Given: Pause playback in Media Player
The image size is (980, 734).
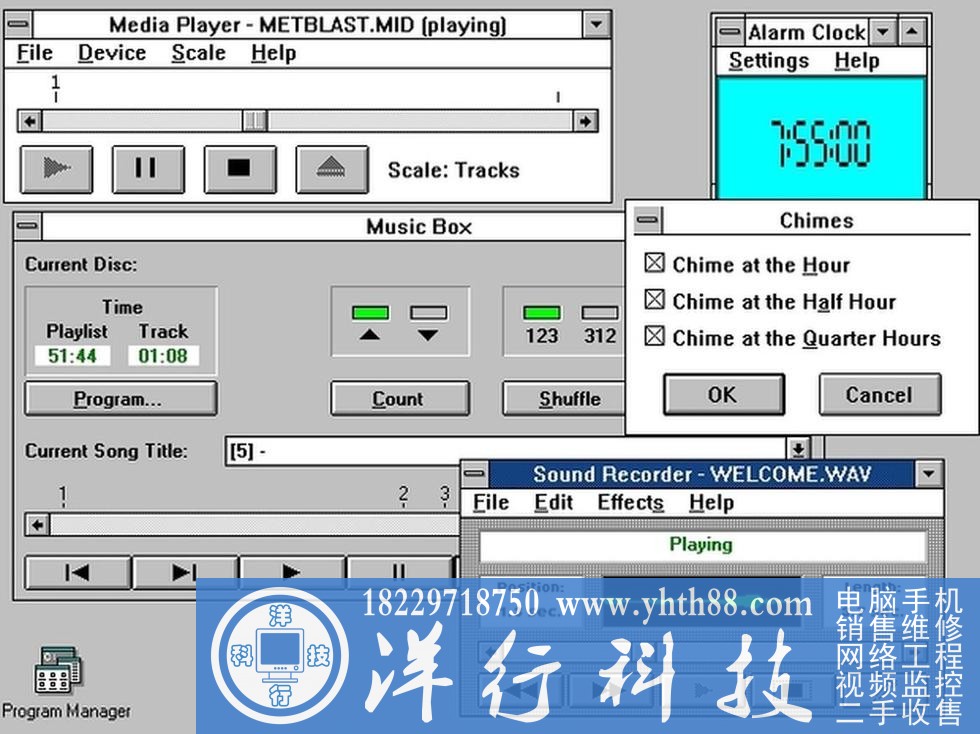Looking at the screenshot, I should tap(148, 169).
